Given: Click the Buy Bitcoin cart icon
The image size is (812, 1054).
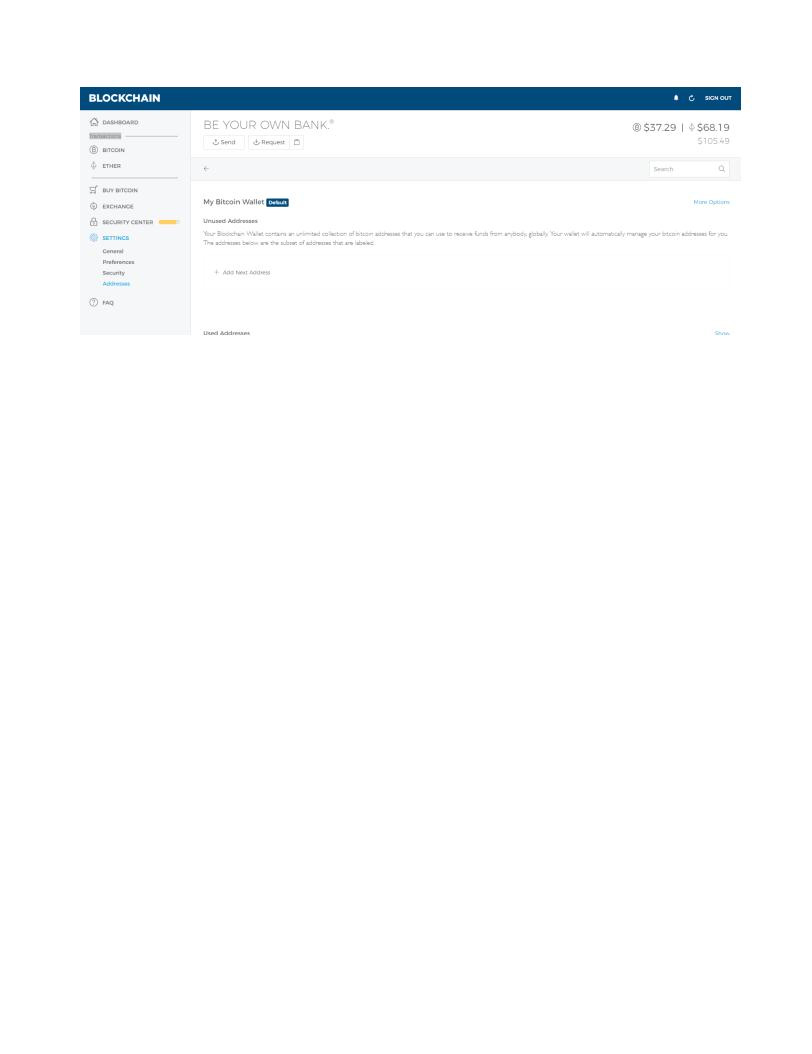Looking at the screenshot, I should (93, 190).
